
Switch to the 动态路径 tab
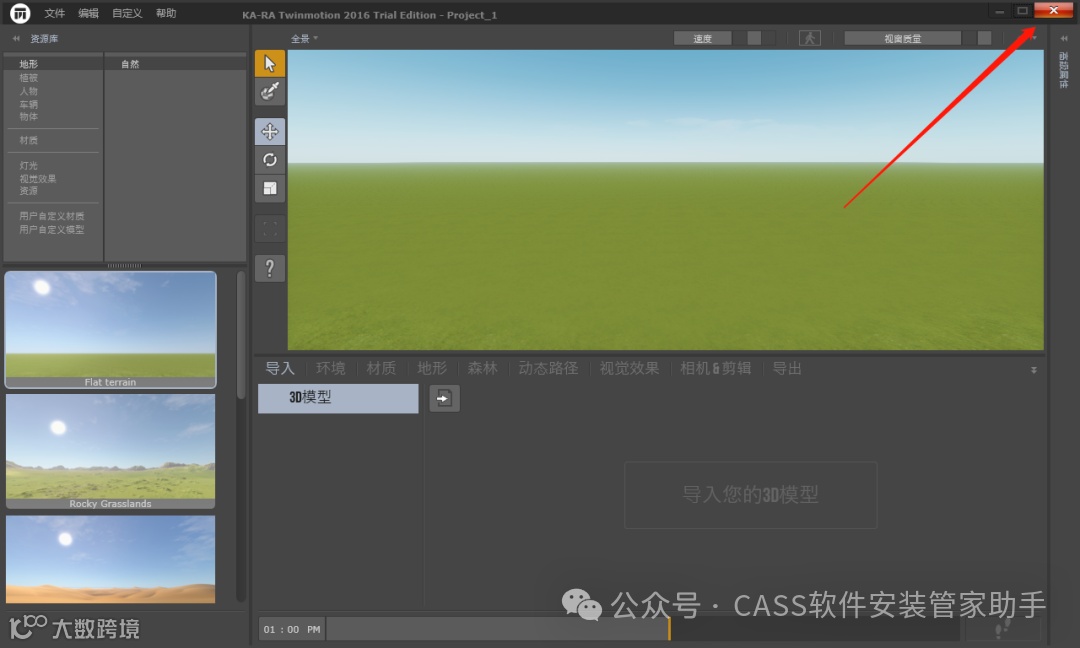click(x=548, y=368)
